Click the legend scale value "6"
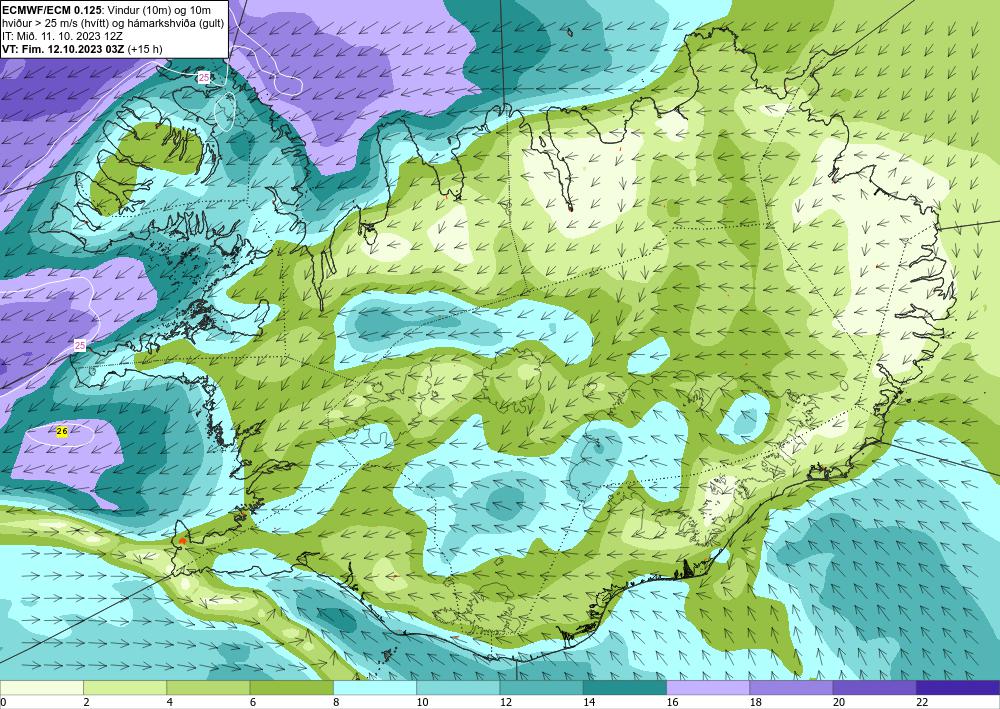1000x709 pixels. click(x=253, y=702)
